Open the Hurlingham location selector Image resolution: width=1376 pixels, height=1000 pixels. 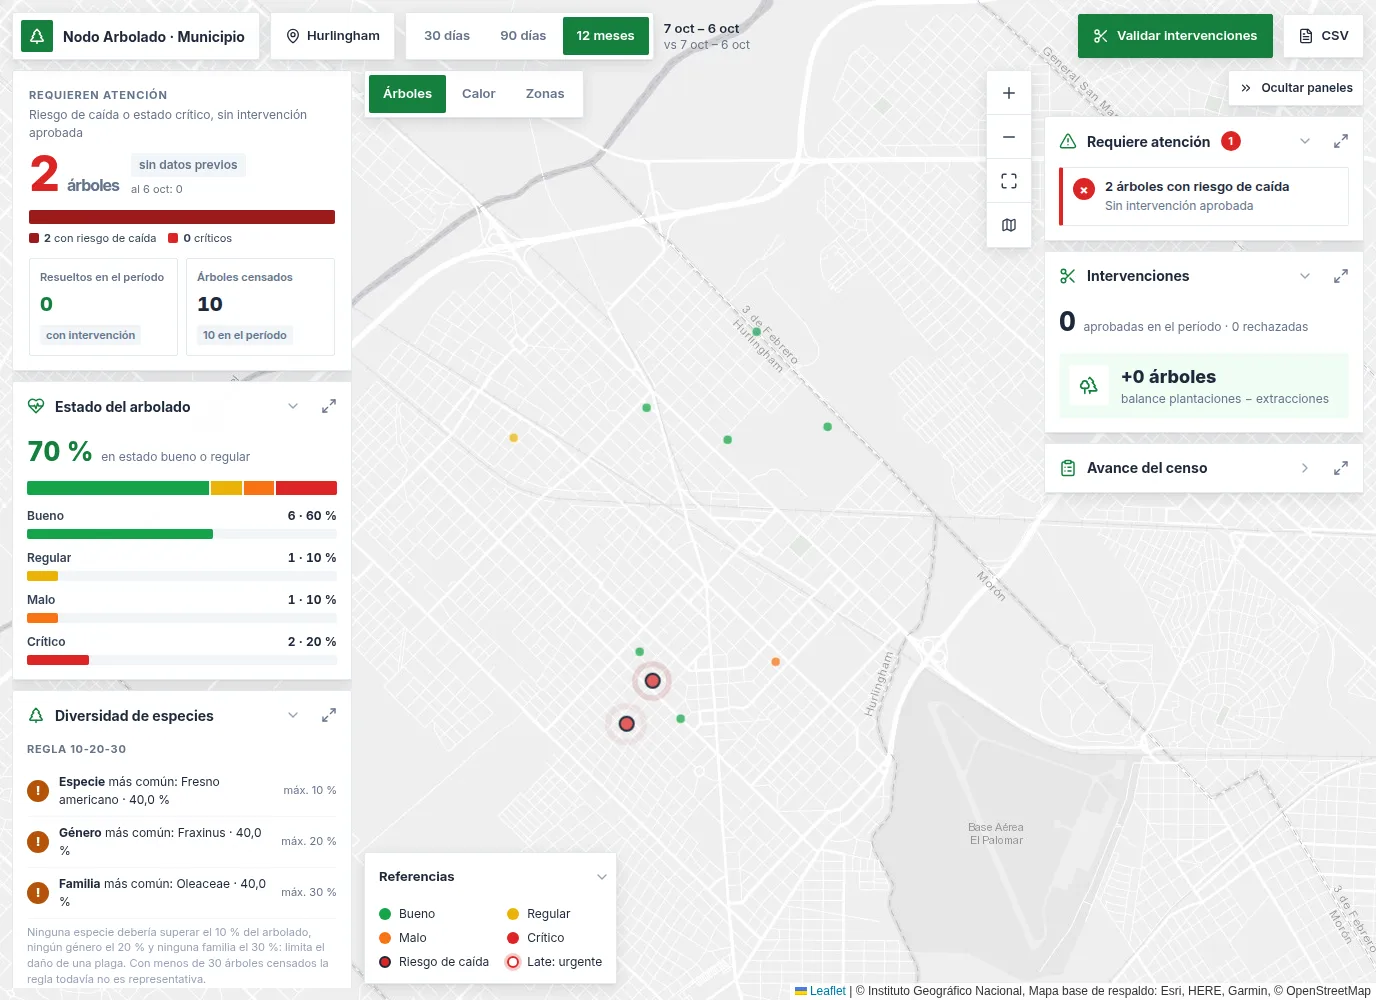coord(333,36)
